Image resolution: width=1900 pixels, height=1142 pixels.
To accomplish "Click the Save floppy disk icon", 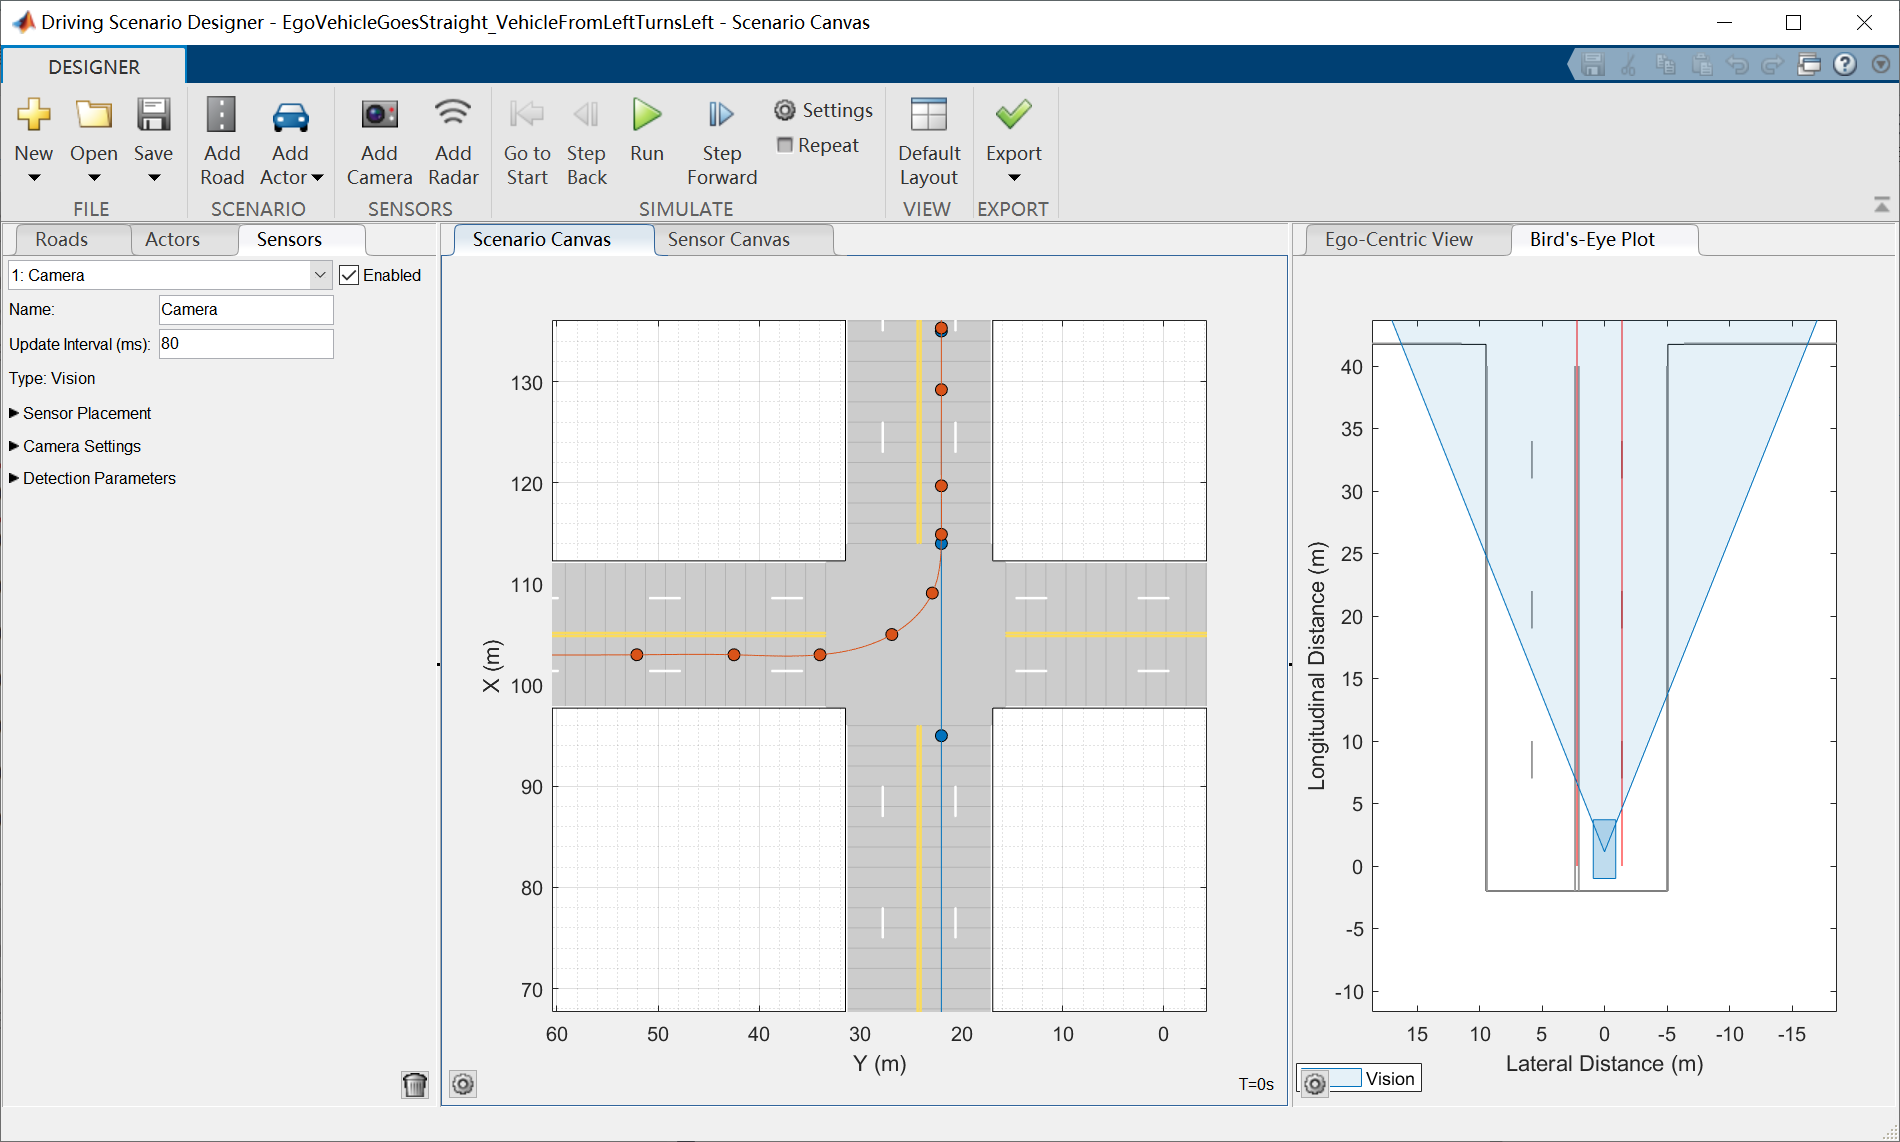I will click(x=154, y=115).
